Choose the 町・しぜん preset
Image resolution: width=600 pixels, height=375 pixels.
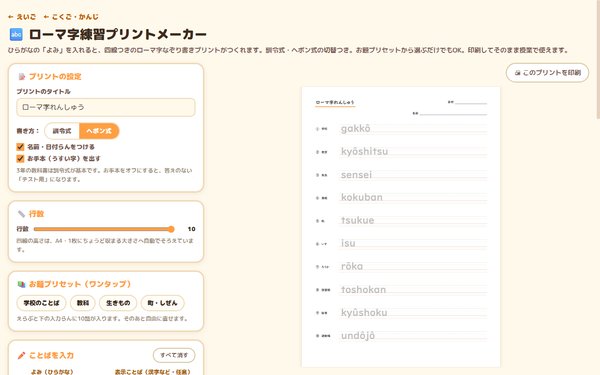pos(163,303)
